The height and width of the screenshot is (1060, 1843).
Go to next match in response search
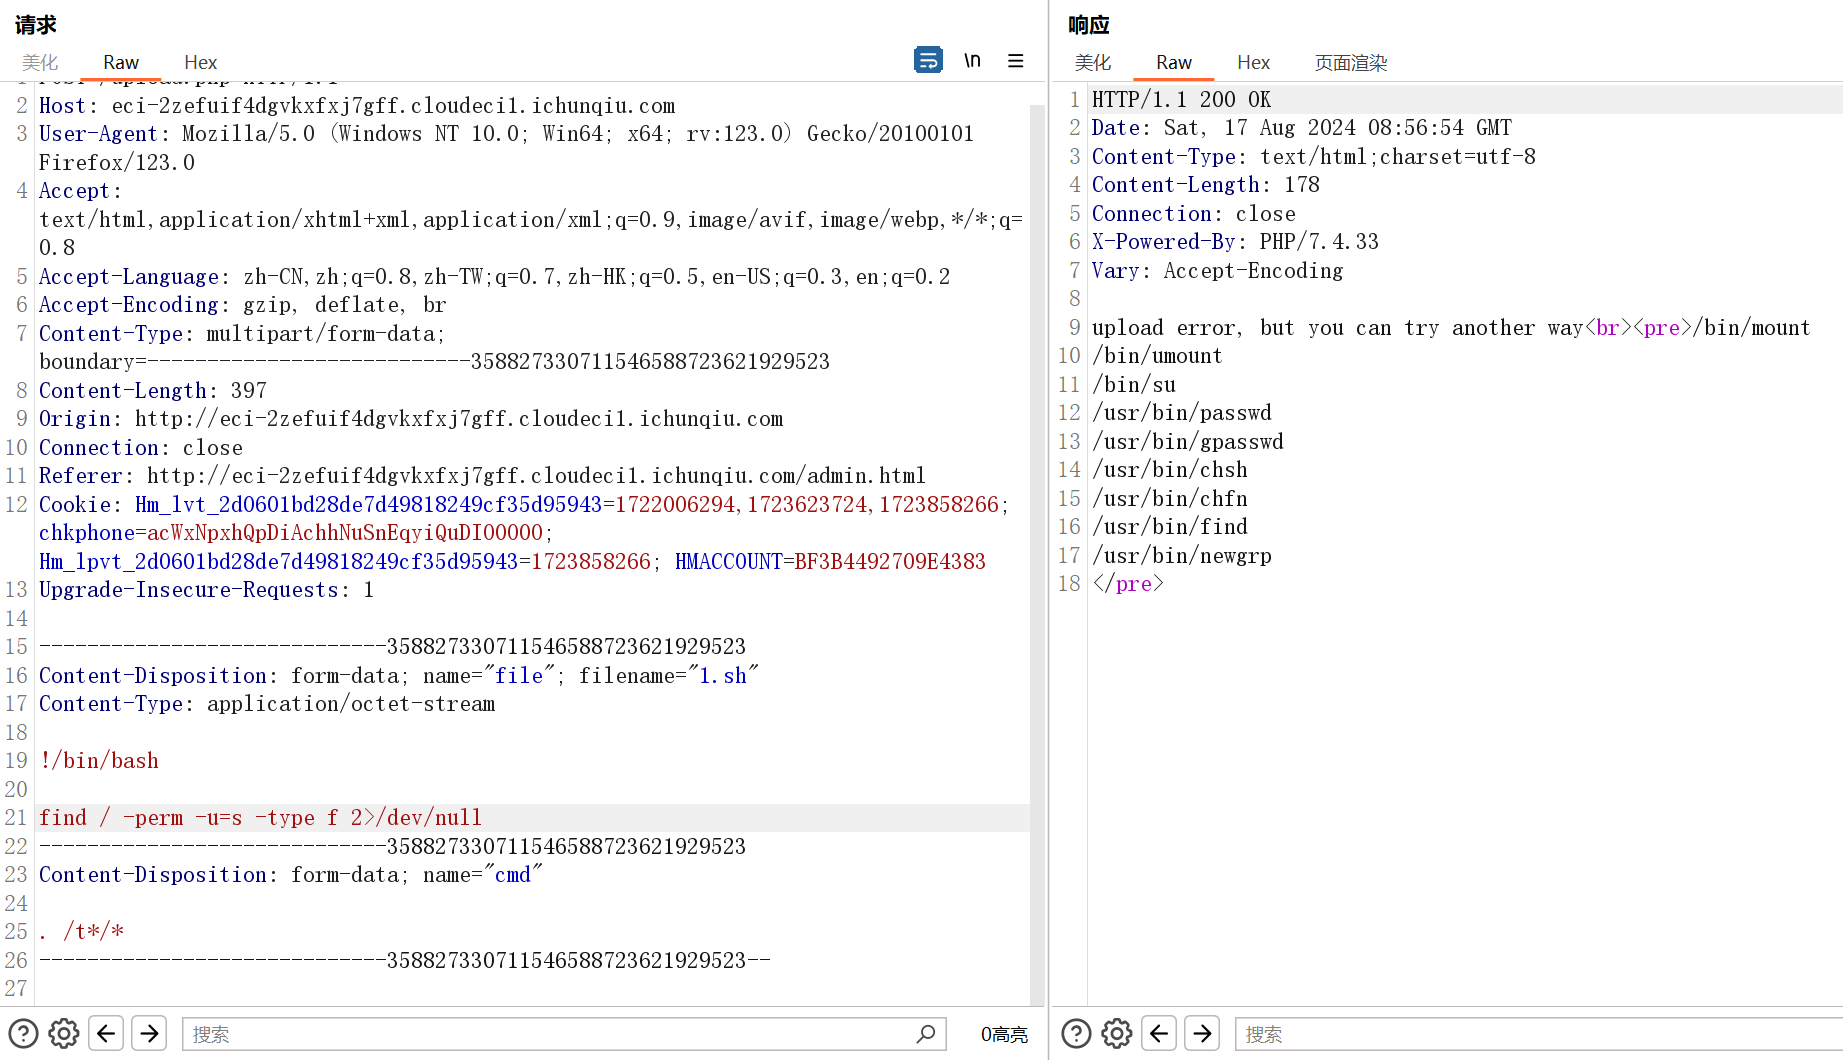coord(1202,1033)
